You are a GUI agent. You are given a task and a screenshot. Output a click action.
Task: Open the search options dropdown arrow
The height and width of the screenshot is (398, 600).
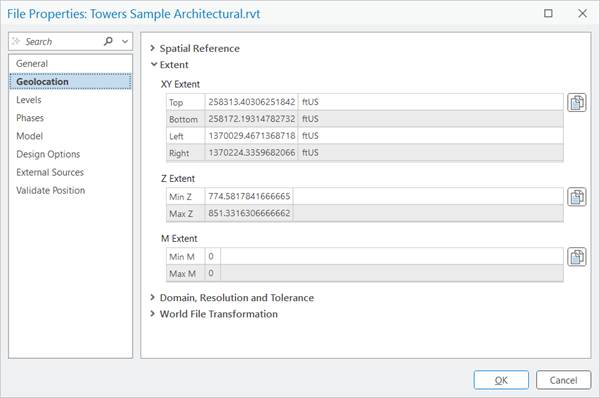click(125, 41)
